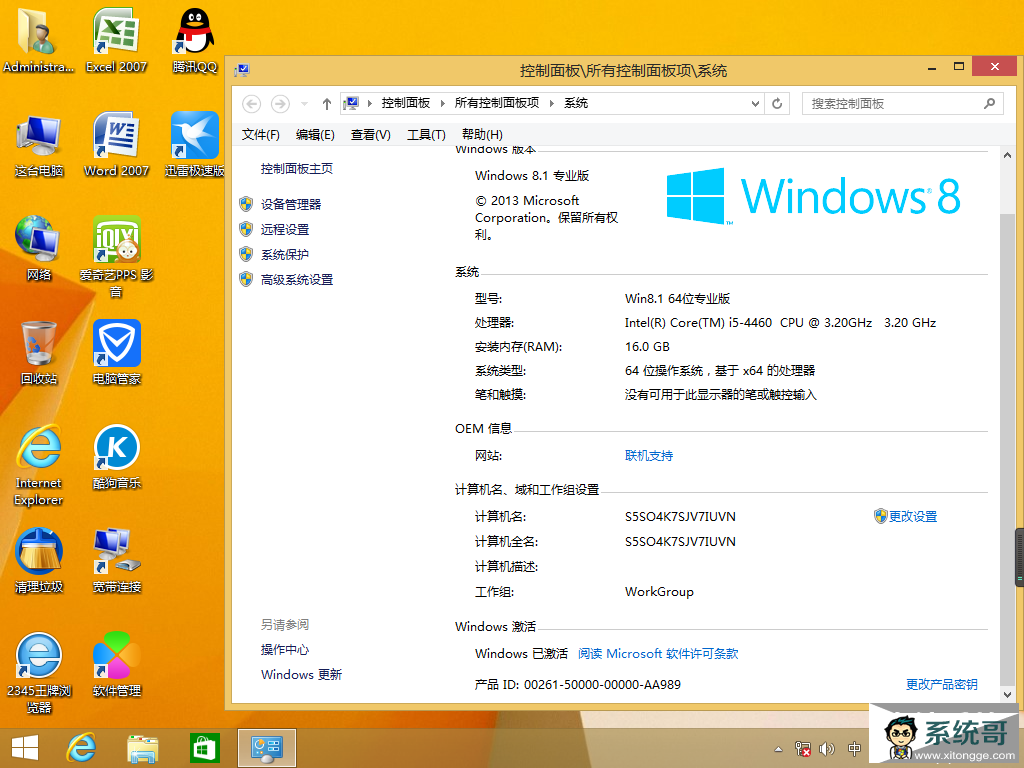The height and width of the screenshot is (768, 1024).
Task: Open 迅雷极速版 desktop shortcut
Action: point(195,145)
